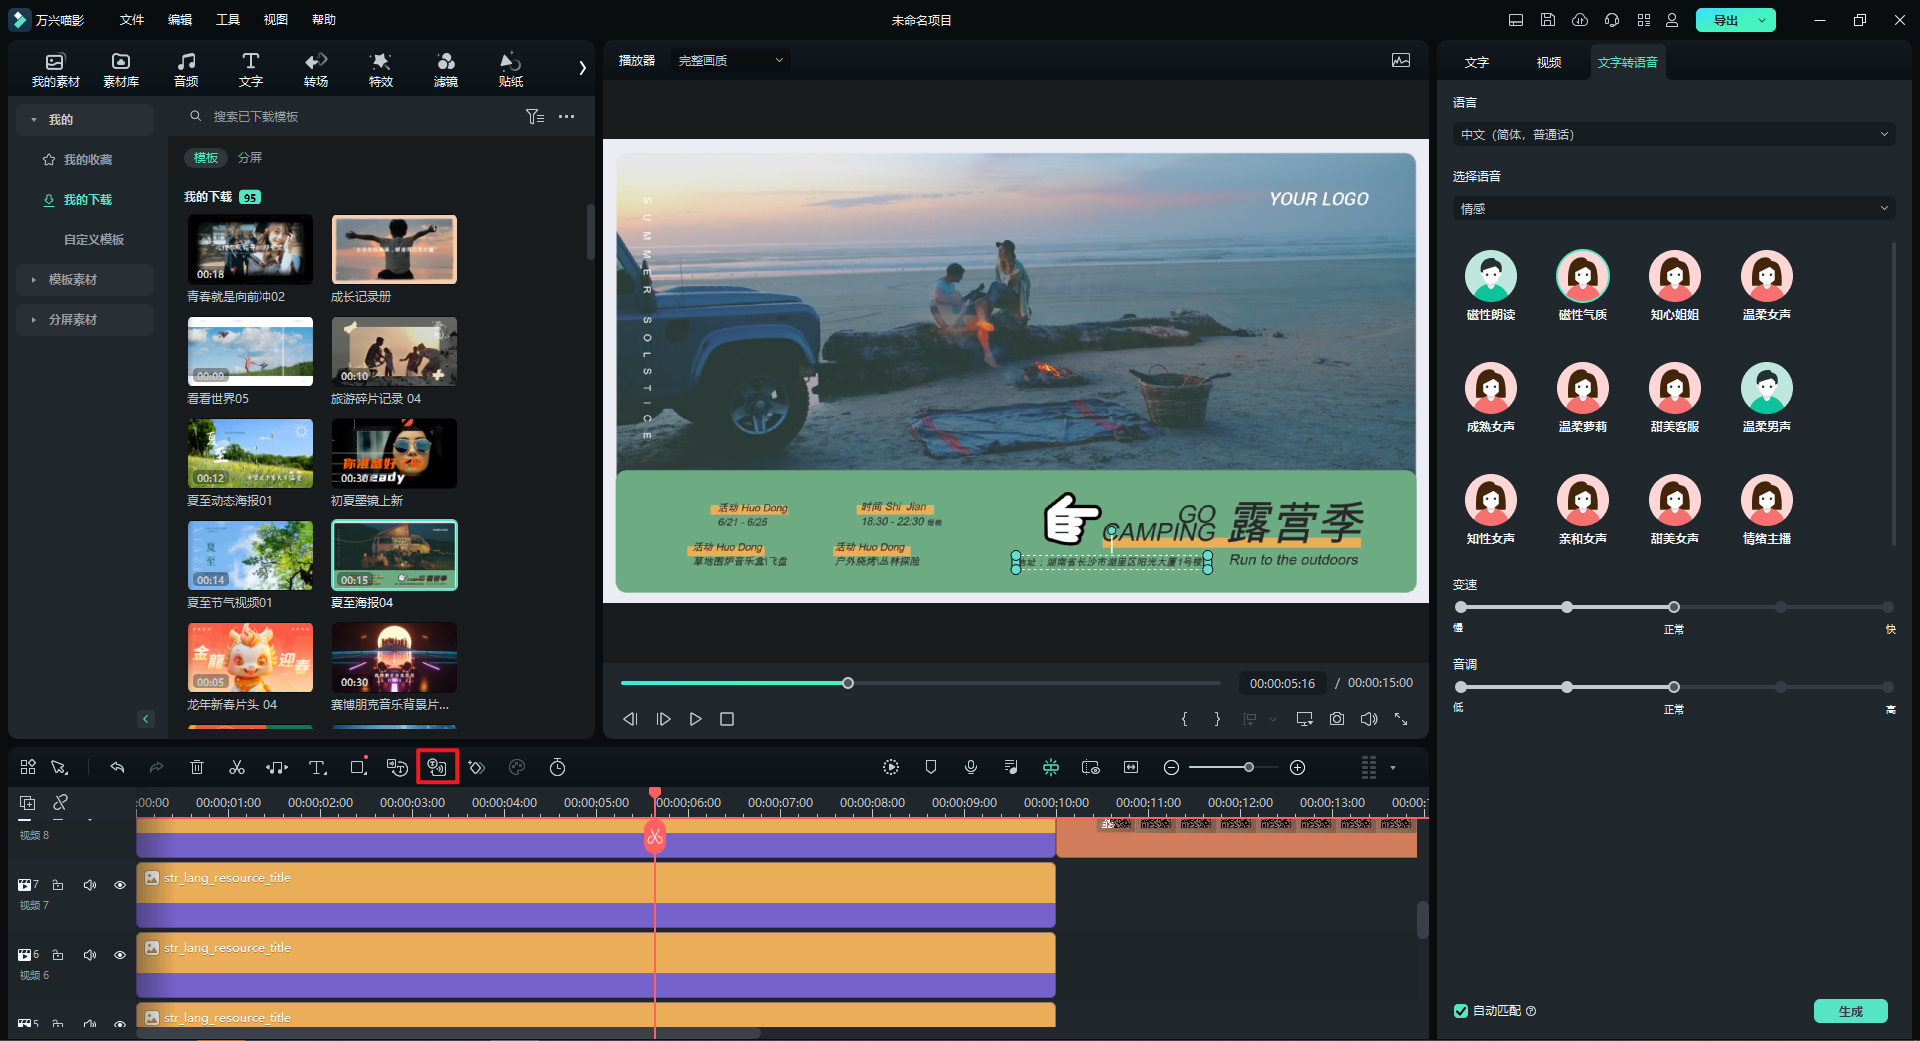The width and height of the screenshot is (1920, 1041).
Task: Open the Stickers (贴纸) panel
Action: click(x=510, y=69)
